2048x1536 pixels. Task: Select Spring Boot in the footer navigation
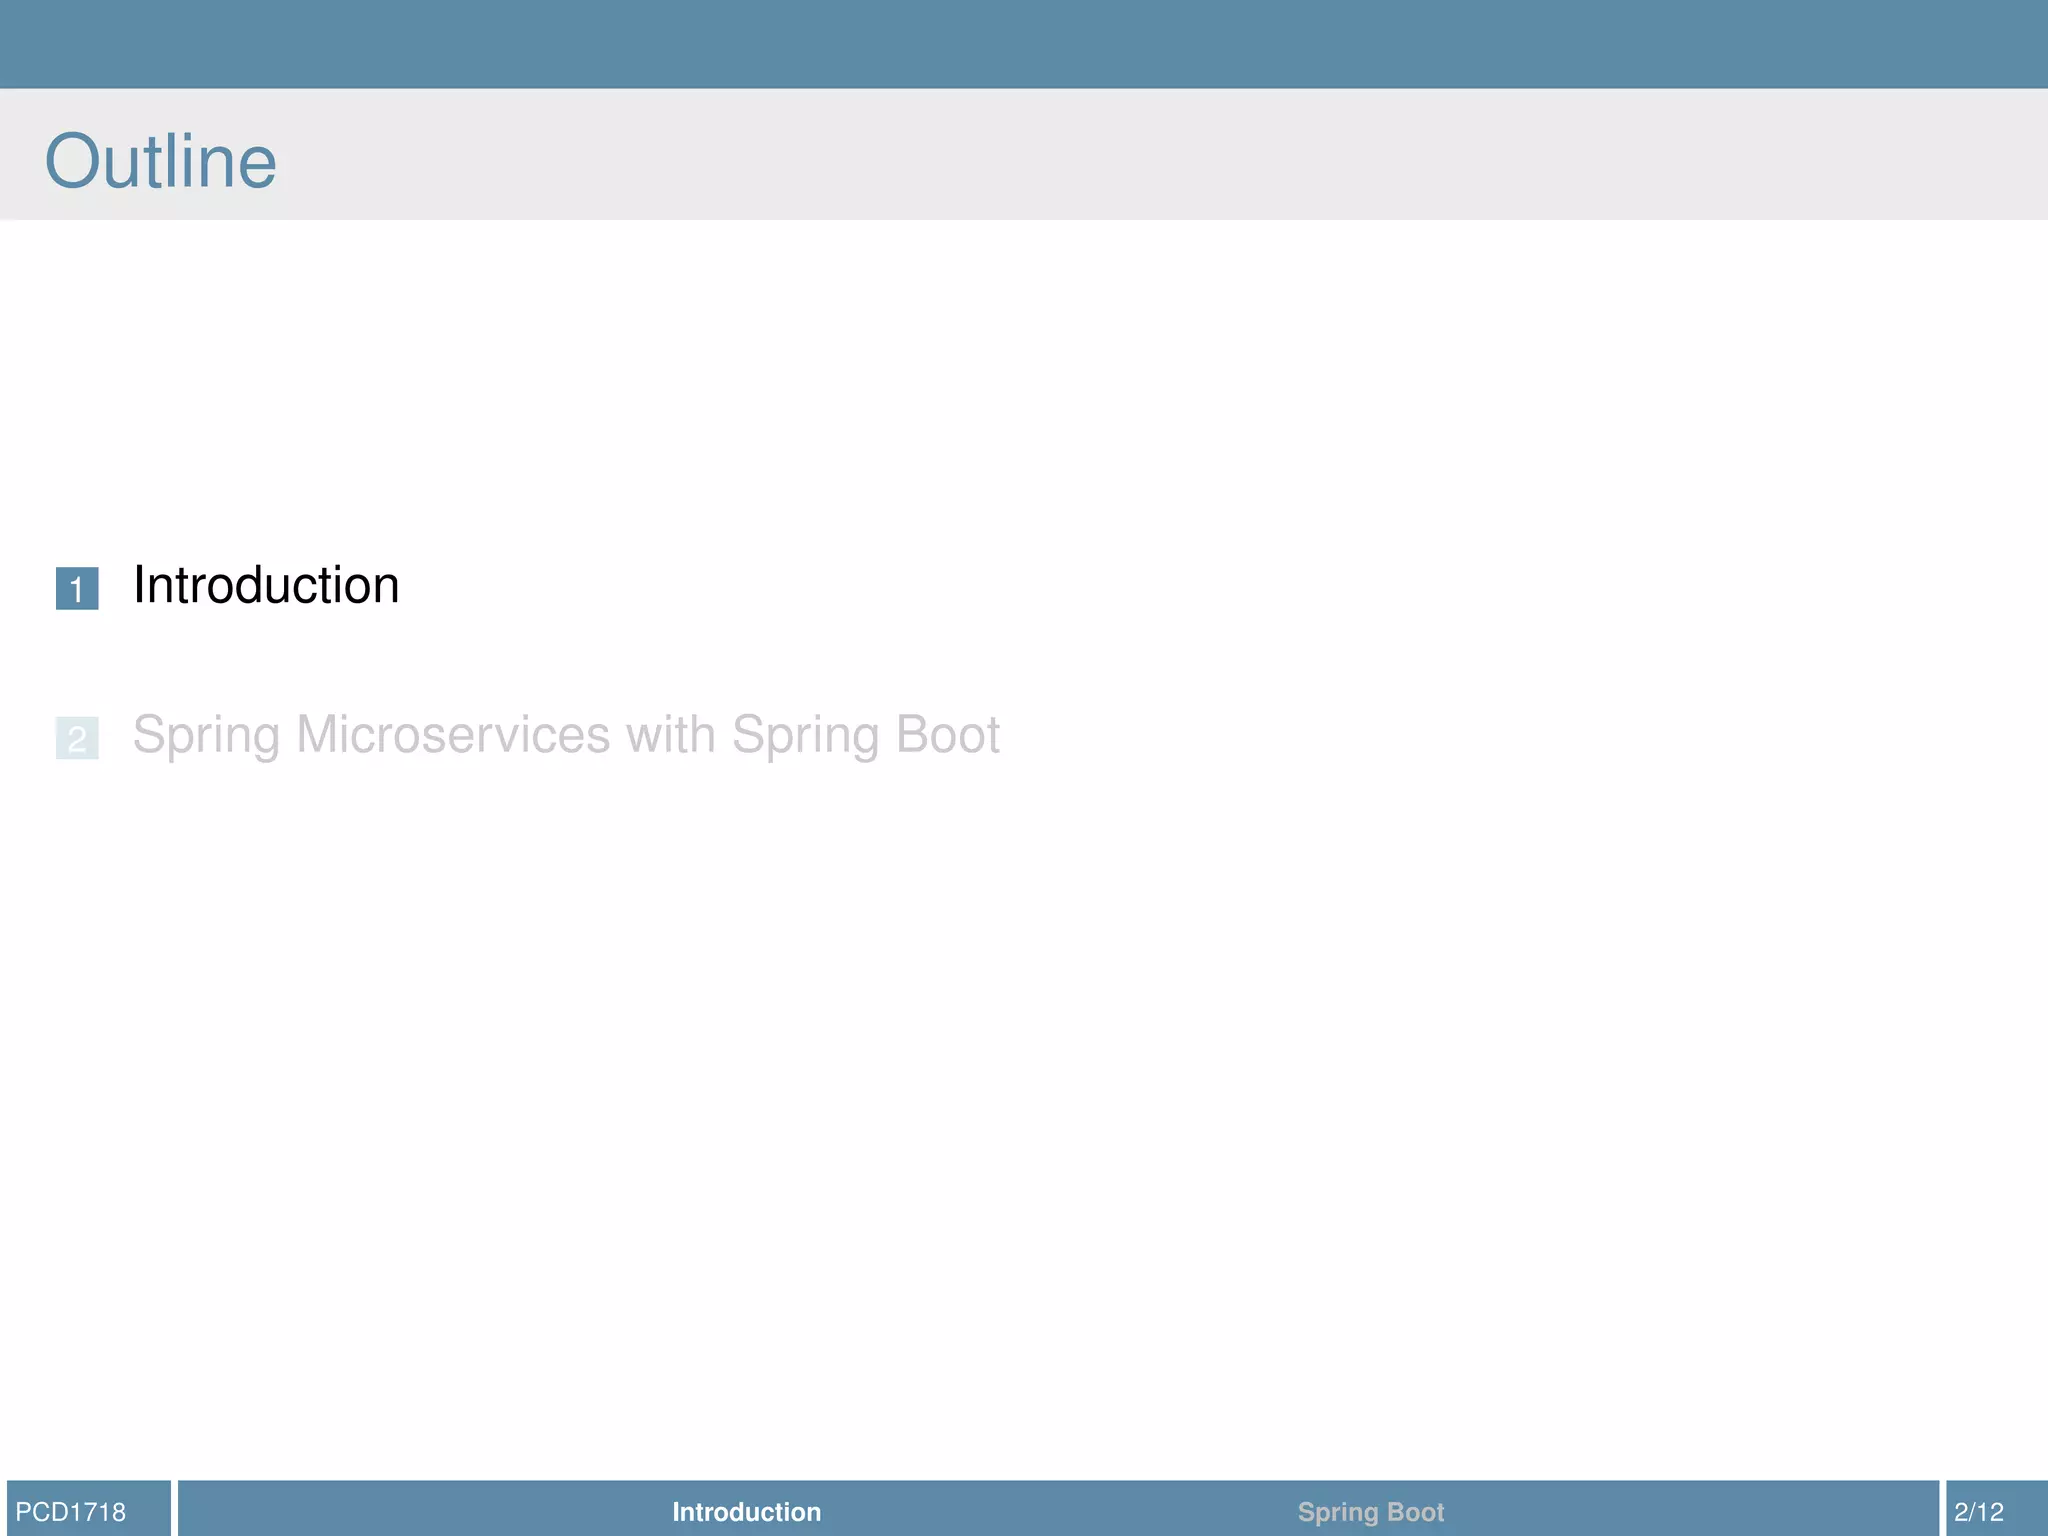click(1370, 1511)
